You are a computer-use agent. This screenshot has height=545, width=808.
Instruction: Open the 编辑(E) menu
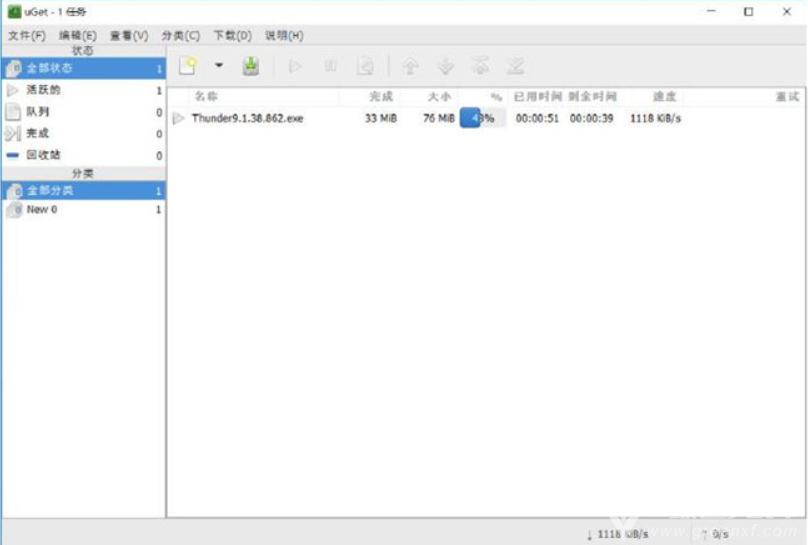[x=78, y=36]
